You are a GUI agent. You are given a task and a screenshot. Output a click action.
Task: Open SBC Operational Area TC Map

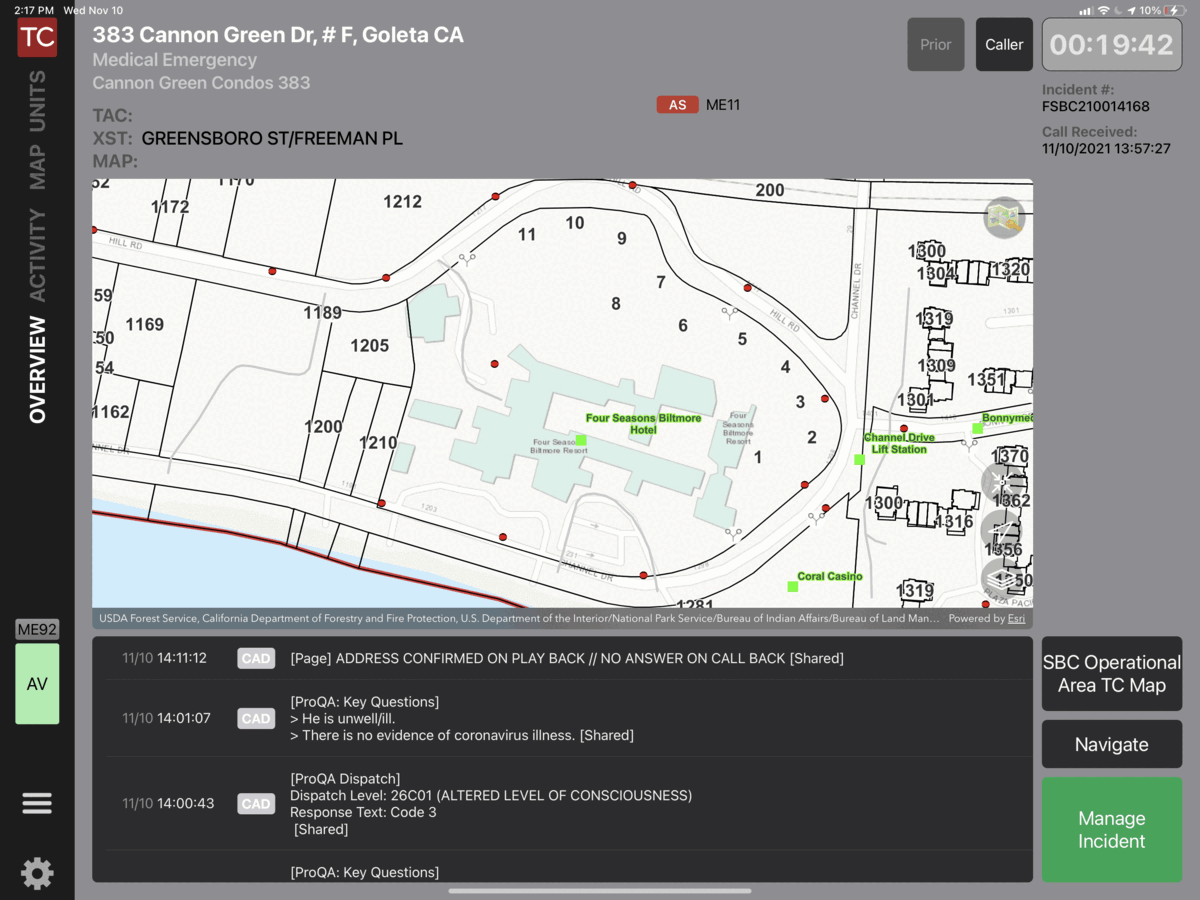click(1111, 674)
